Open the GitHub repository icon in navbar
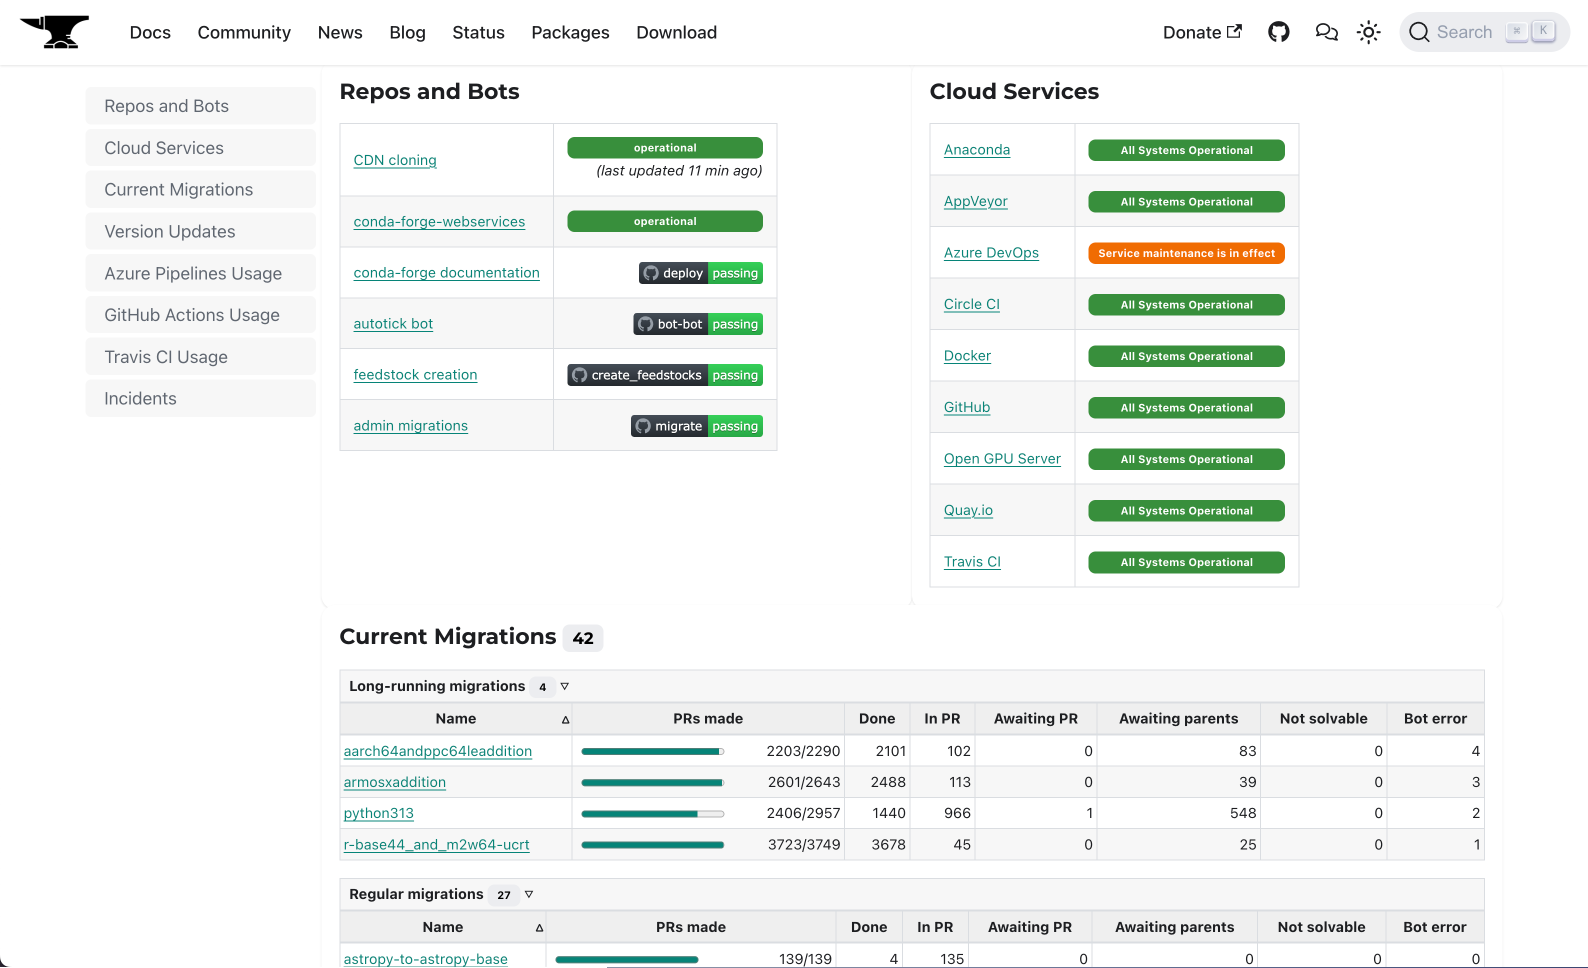Screen dimensions: 1588x968 (1279, 32)
